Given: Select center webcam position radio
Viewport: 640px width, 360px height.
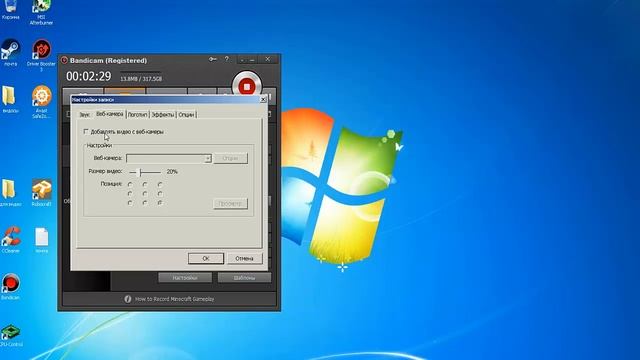Looking at the screenshot, I should point(145,193).
